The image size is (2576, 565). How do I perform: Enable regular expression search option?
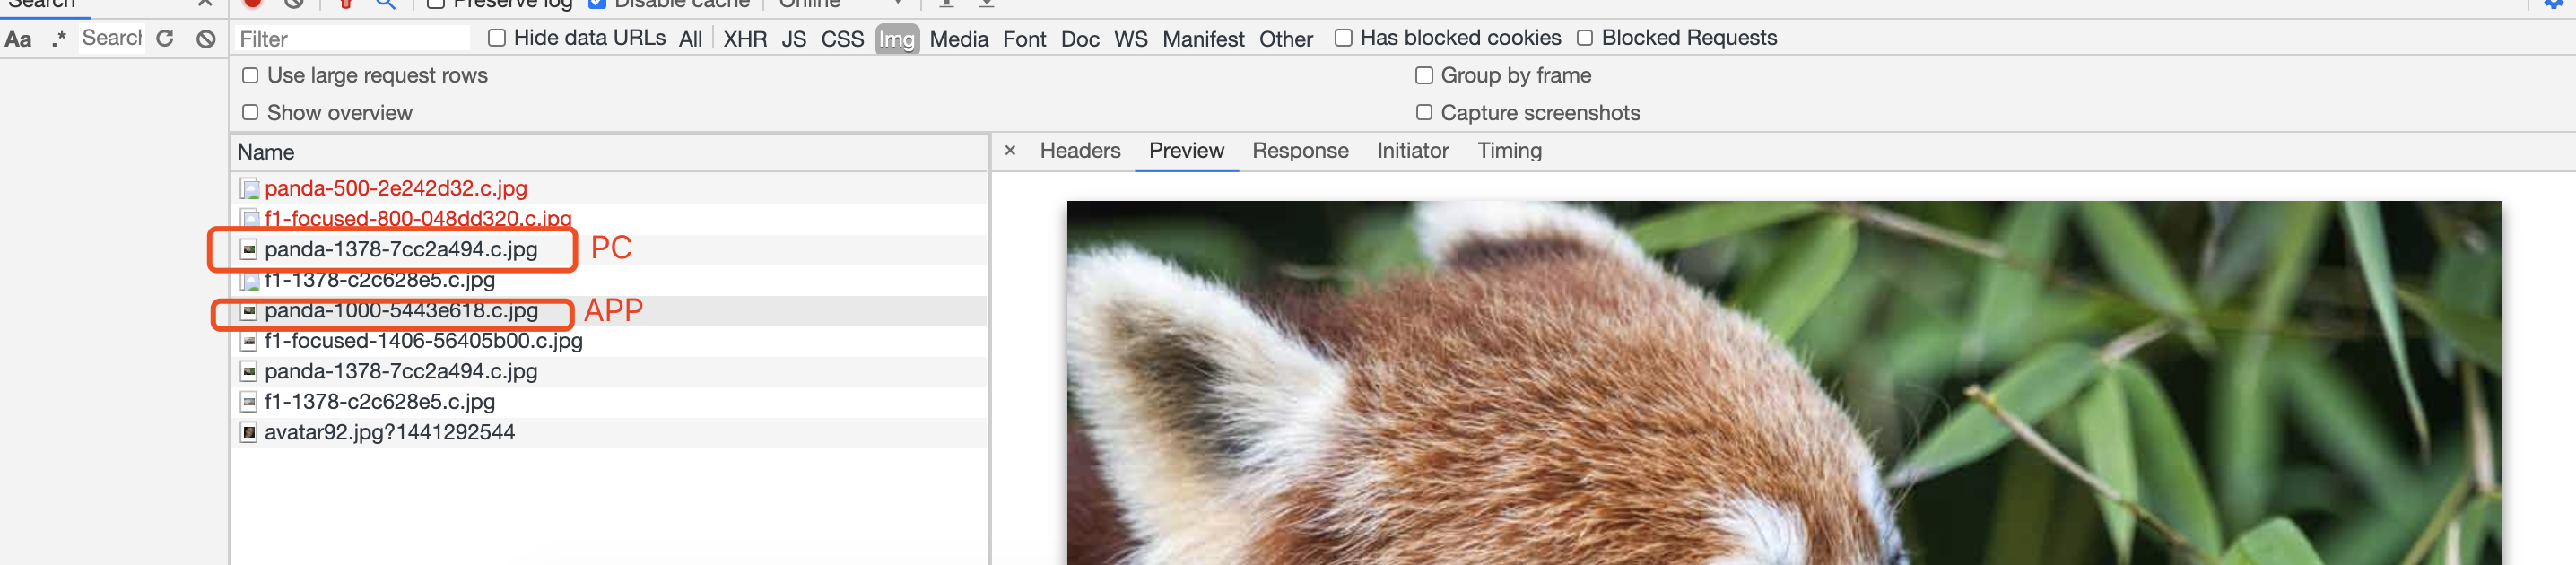[59, 39]
